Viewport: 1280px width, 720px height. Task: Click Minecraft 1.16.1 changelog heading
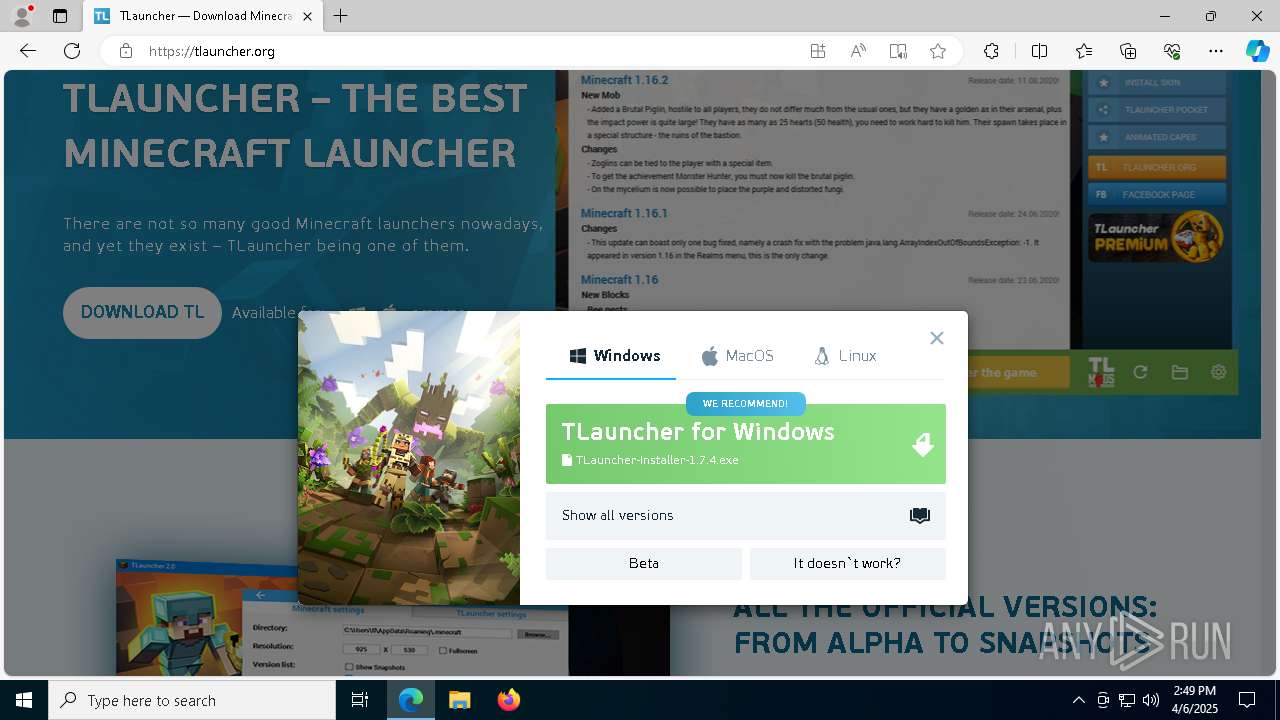click(624, 213)
